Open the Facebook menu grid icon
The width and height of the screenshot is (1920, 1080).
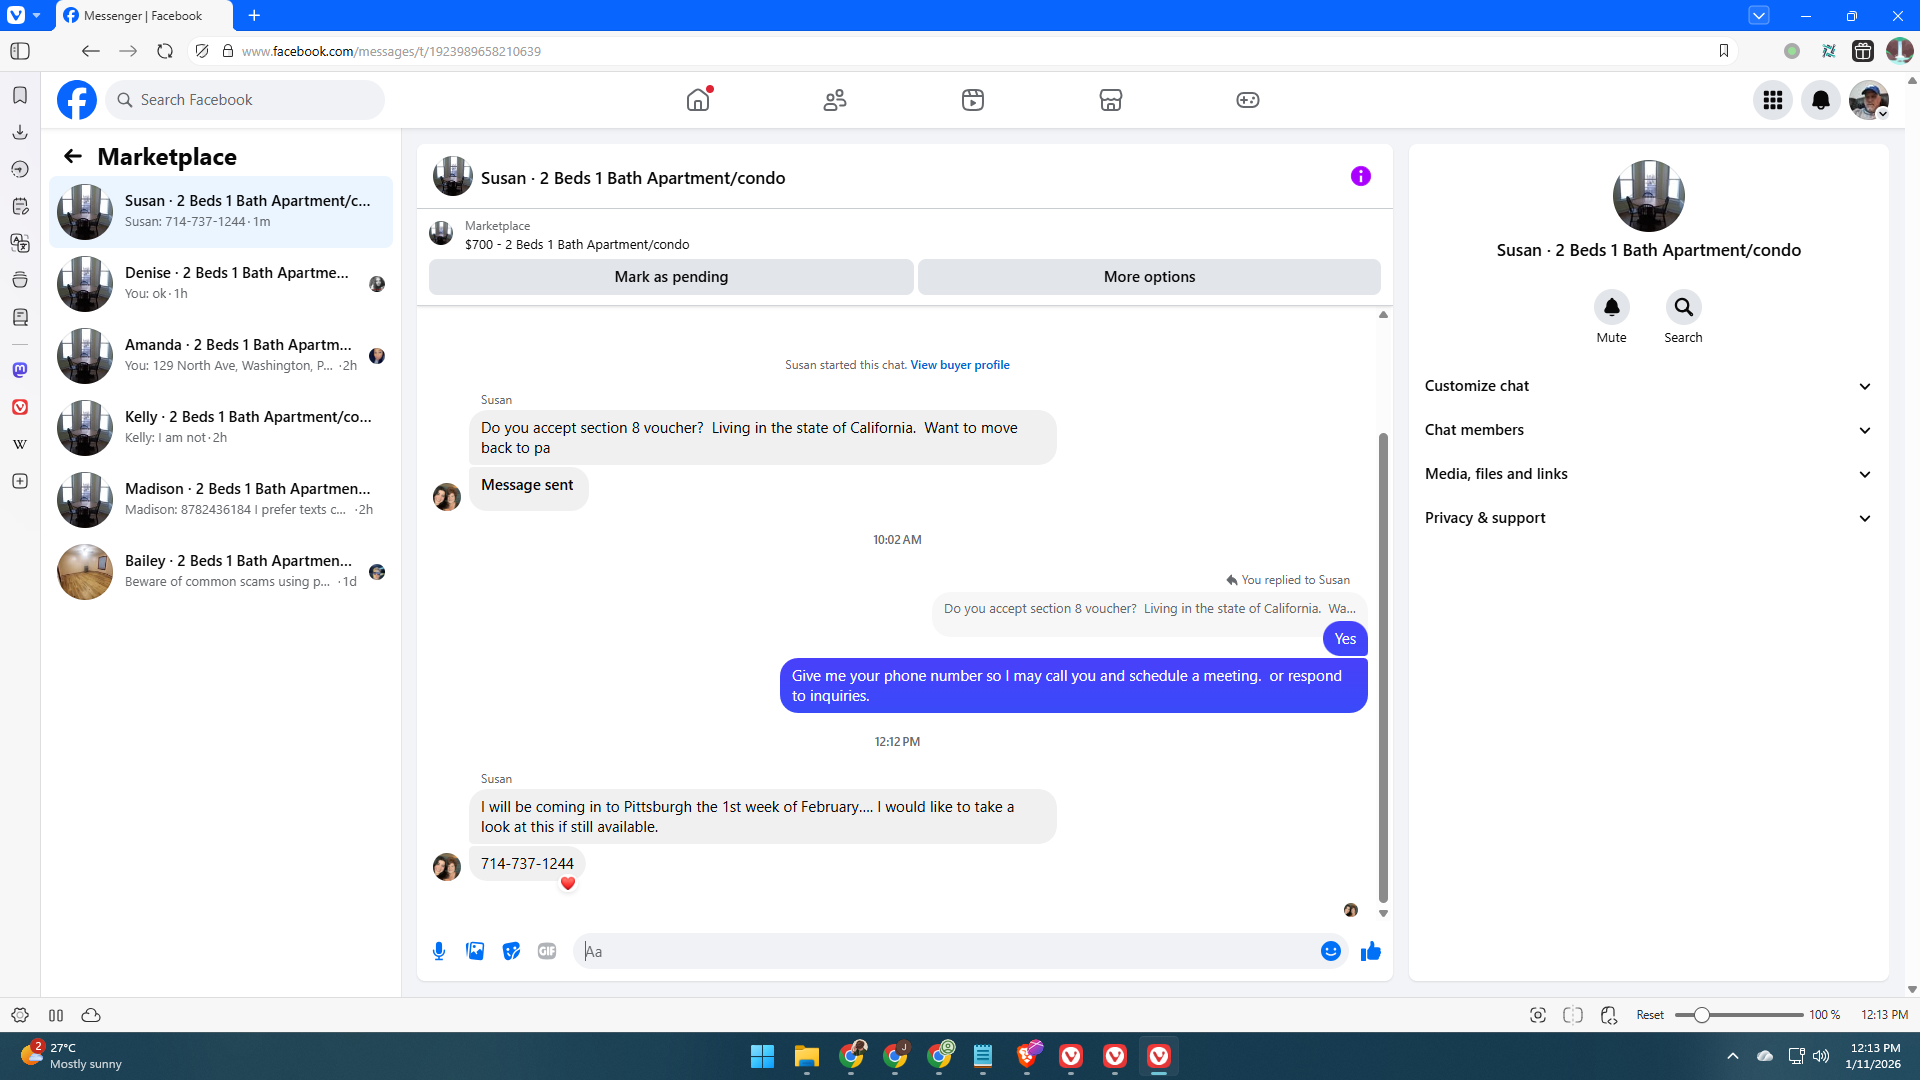pos(1773,100)
